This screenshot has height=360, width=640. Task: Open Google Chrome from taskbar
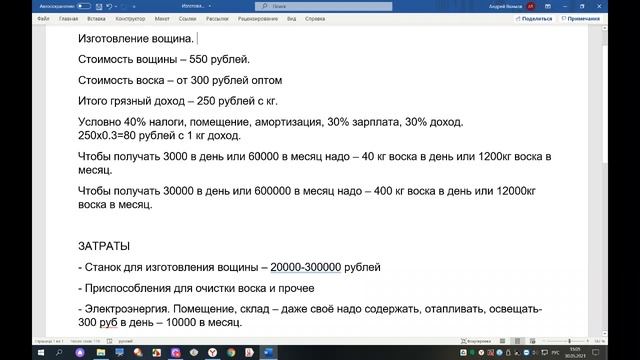click(x=231, y=353)
